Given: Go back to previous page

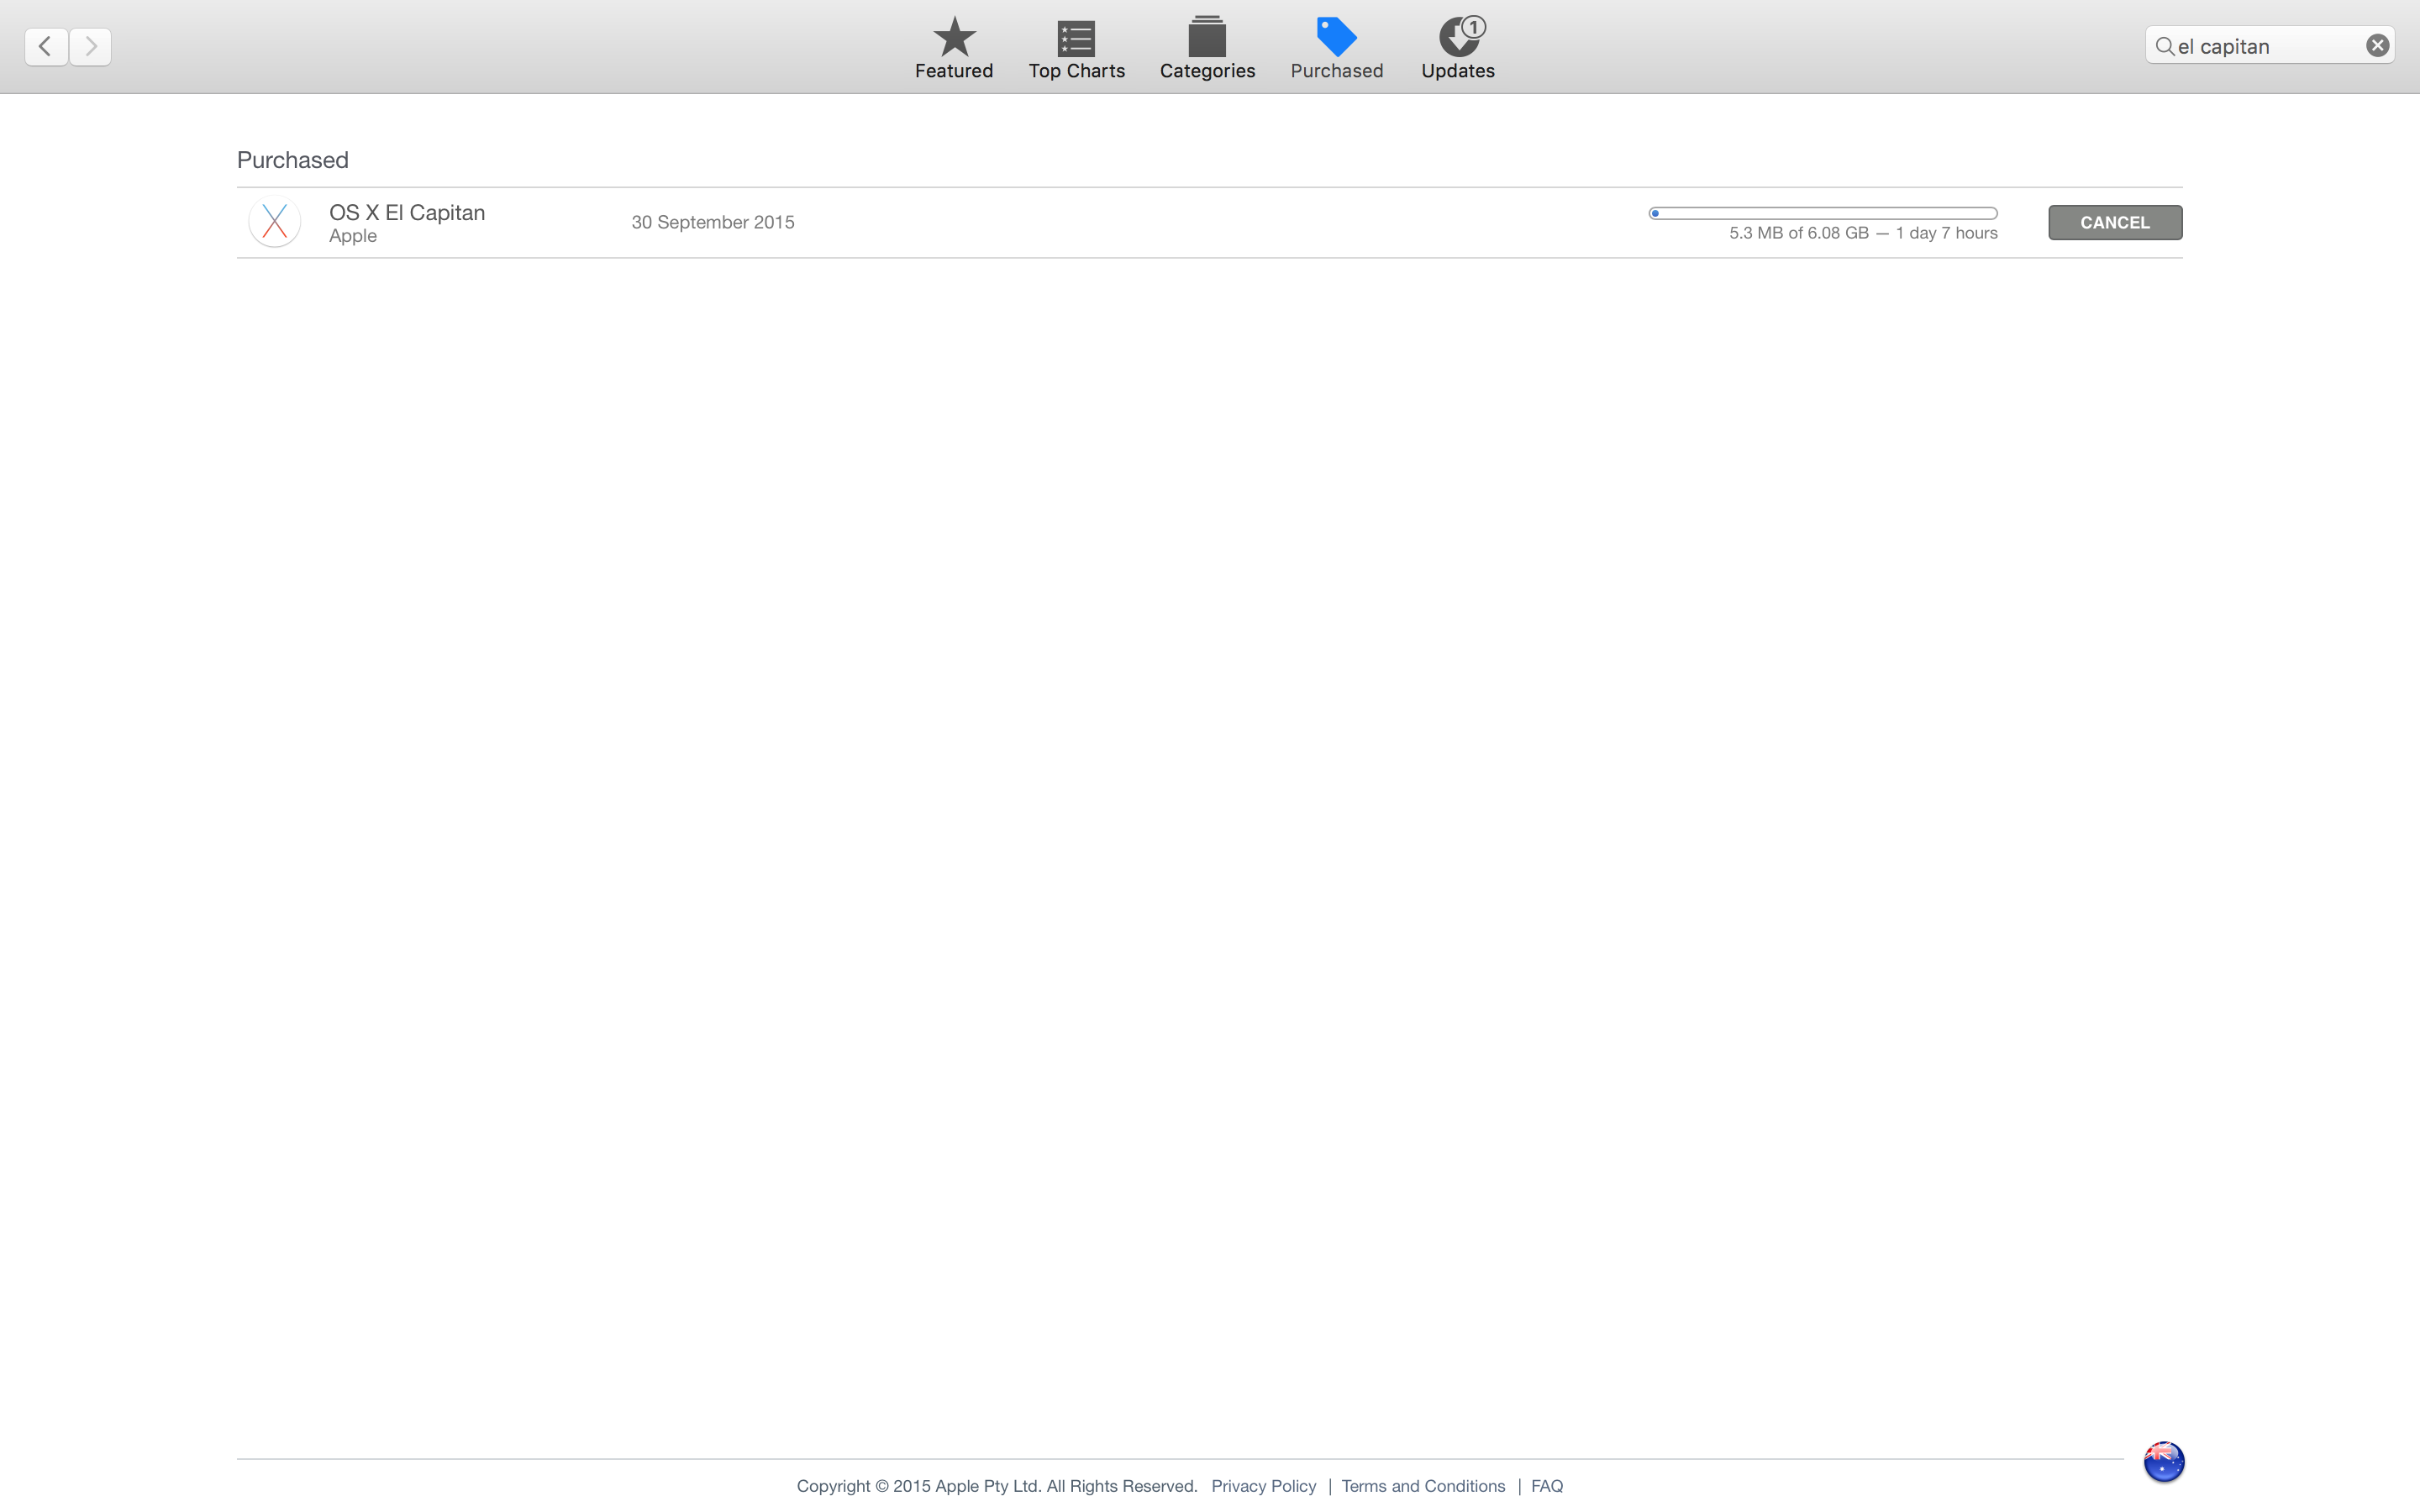Looking at the screenshot, I should click(x=46, y=46).
